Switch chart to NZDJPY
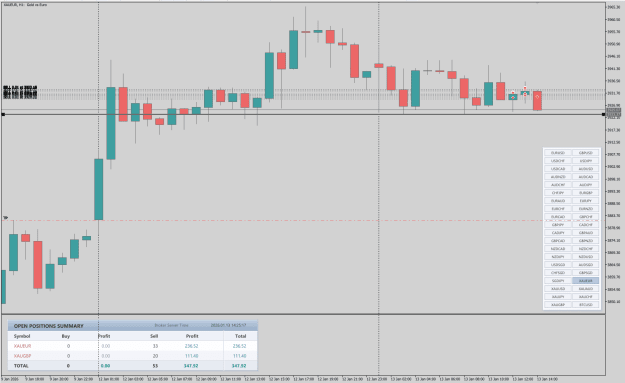The height and width of the screenshot is (383, 625). coord(558,256)
